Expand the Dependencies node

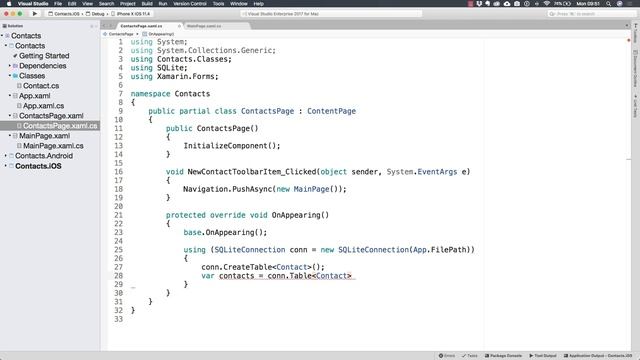tap(10, 66)
